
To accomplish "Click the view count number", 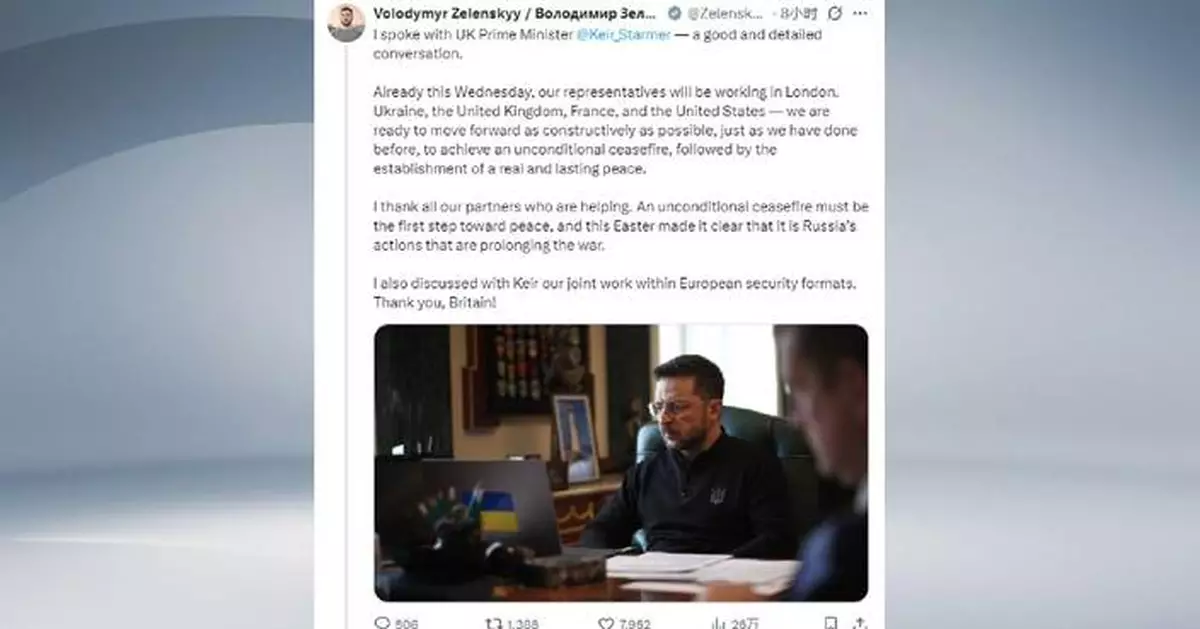I will pos(744,623).
